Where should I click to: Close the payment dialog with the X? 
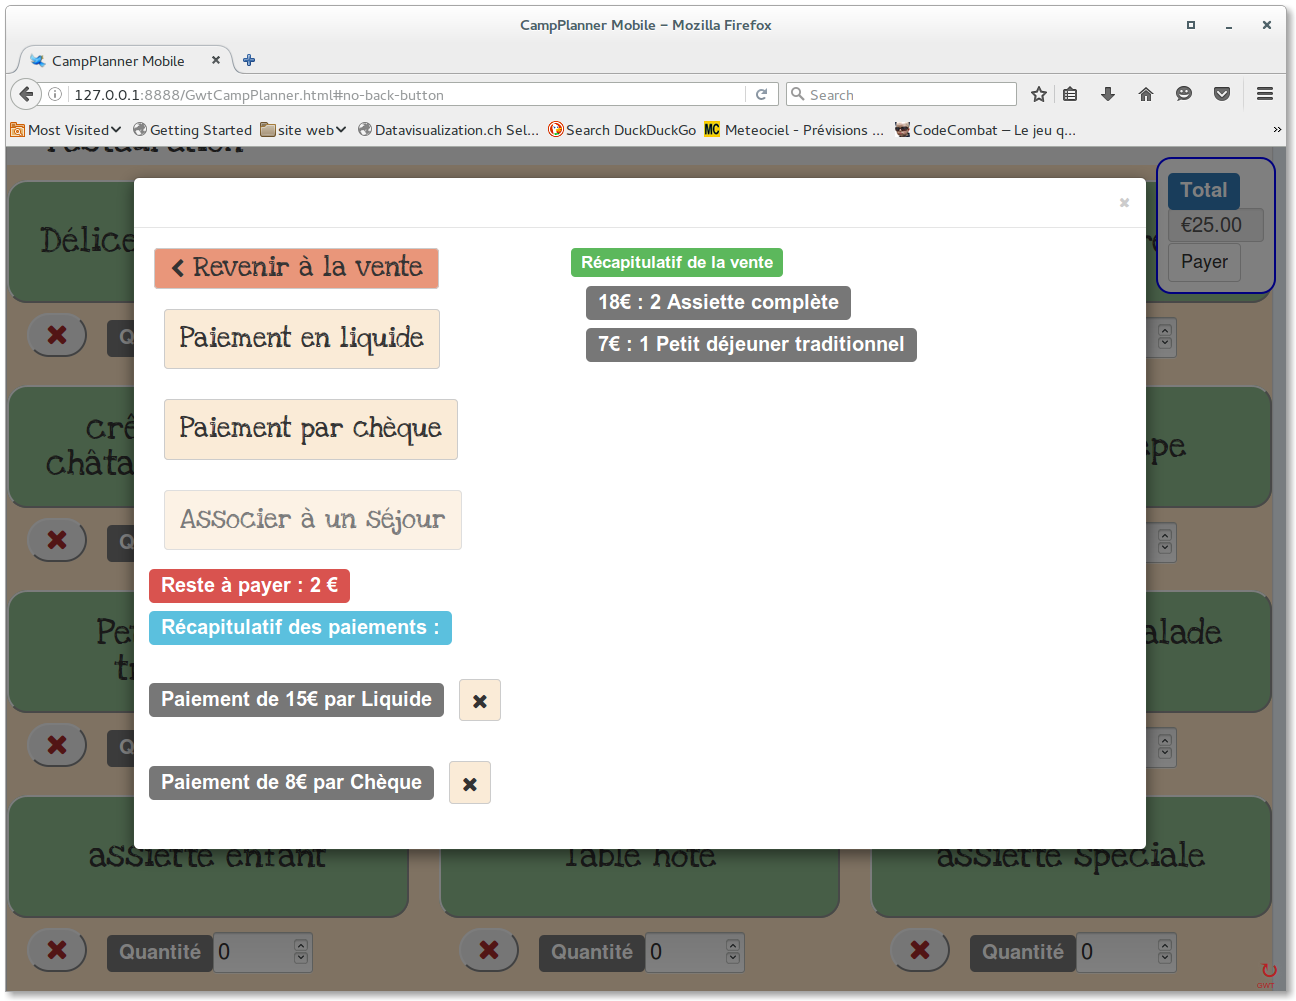tap(1124, 203)
